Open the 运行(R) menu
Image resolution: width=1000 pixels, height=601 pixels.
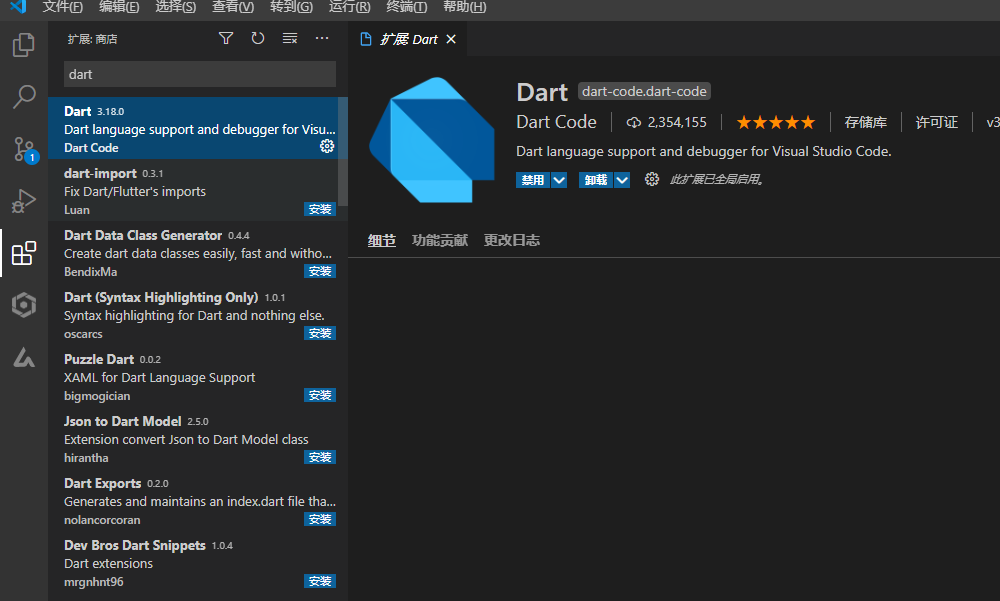[349, 7]
